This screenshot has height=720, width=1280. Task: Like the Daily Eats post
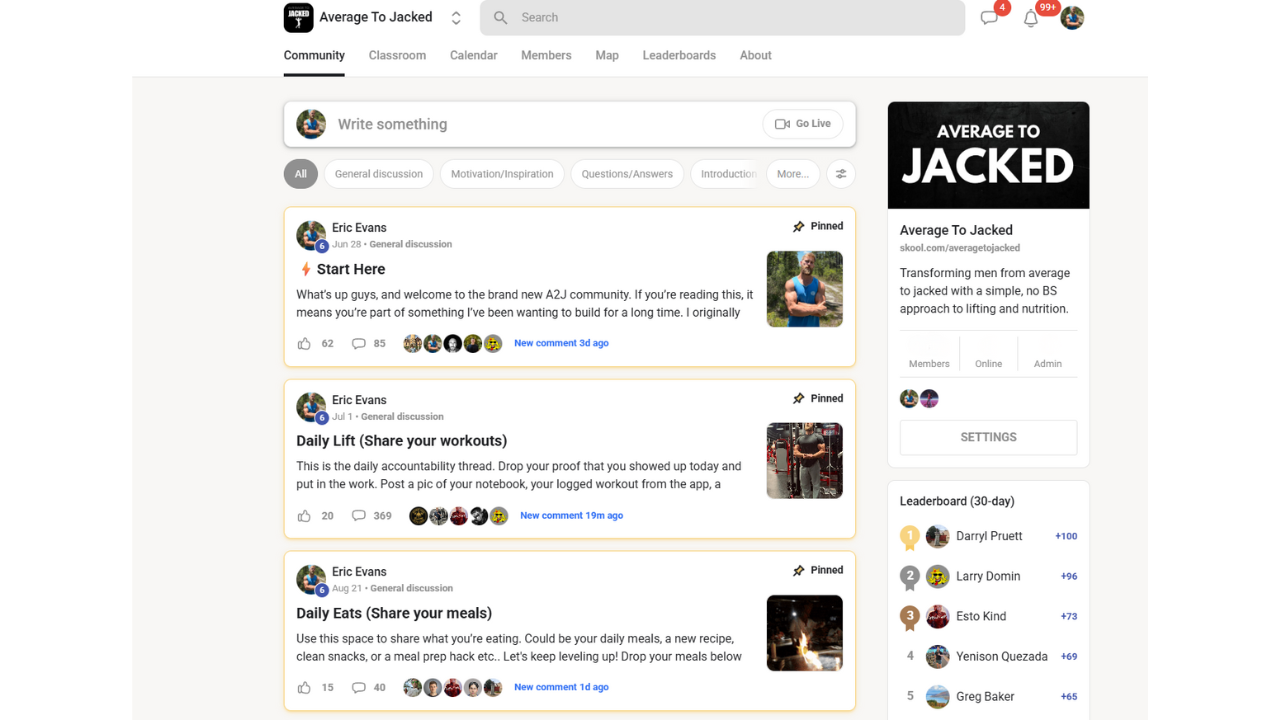coord(304,688)
